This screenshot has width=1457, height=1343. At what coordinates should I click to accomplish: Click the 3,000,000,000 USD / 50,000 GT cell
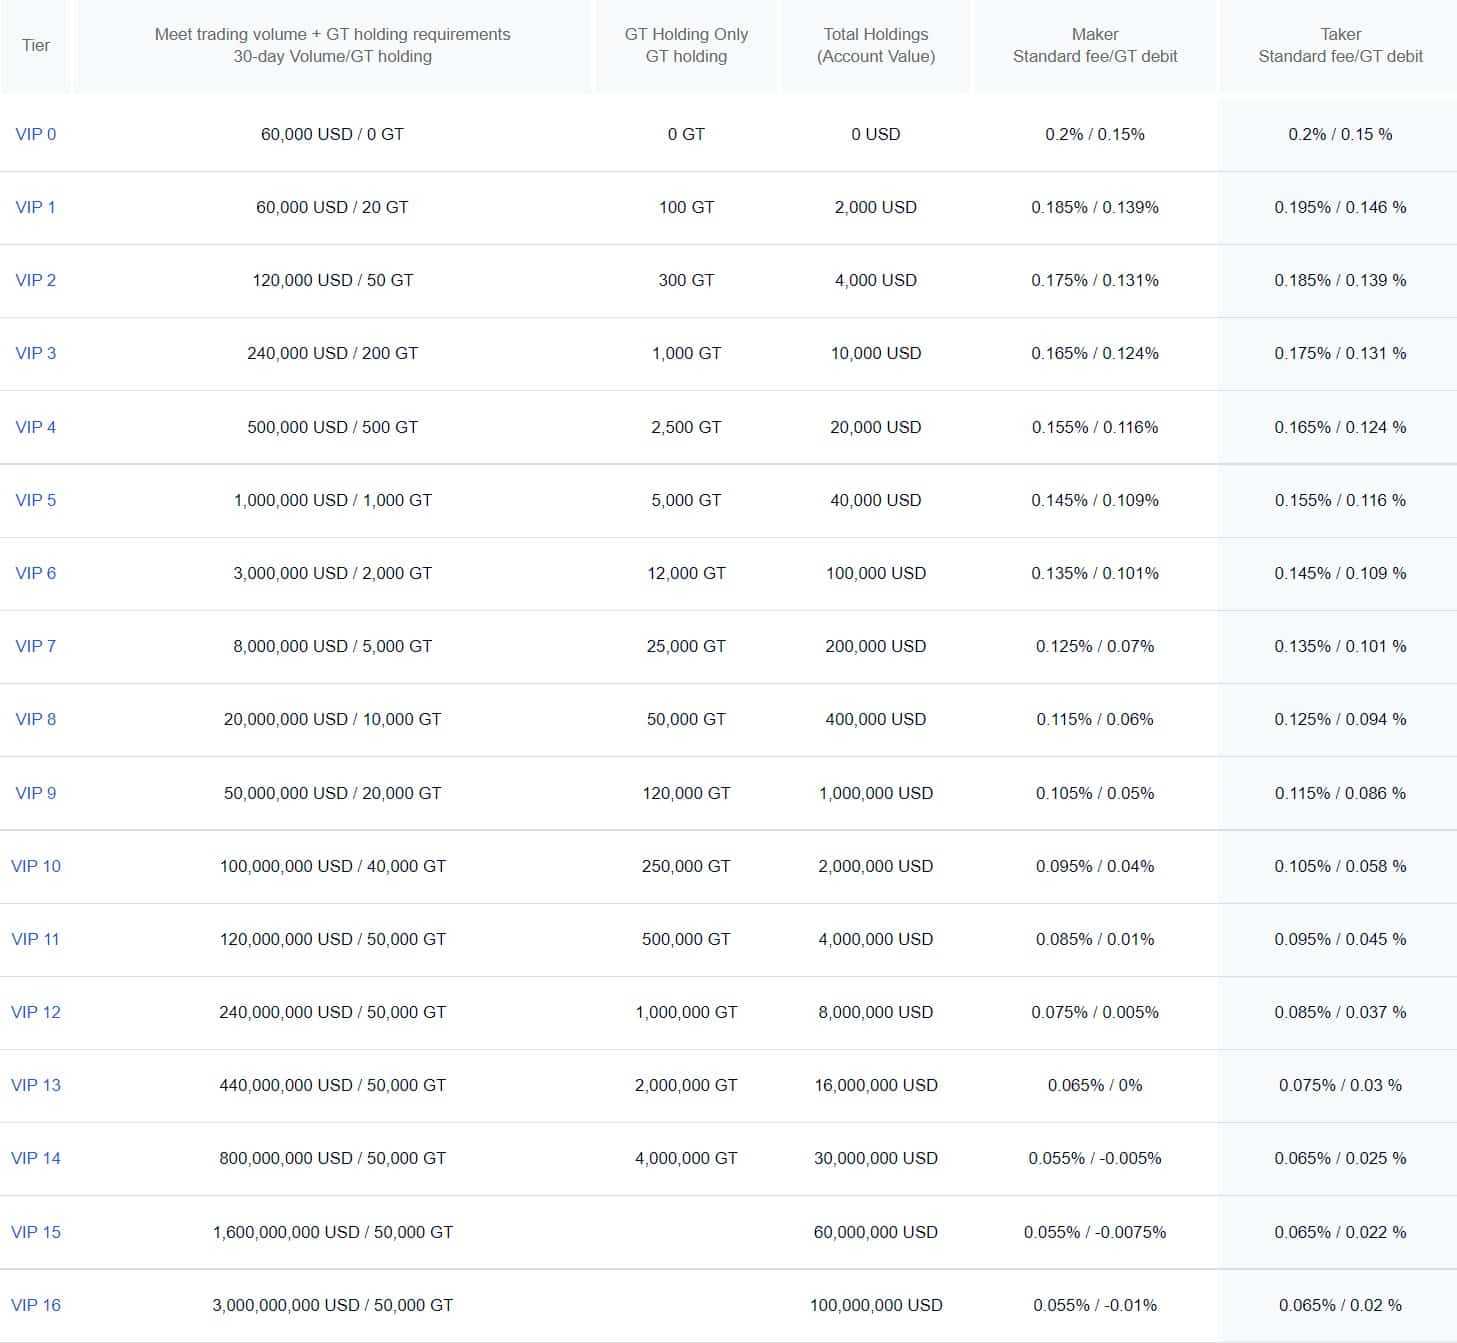[332, 1305]
